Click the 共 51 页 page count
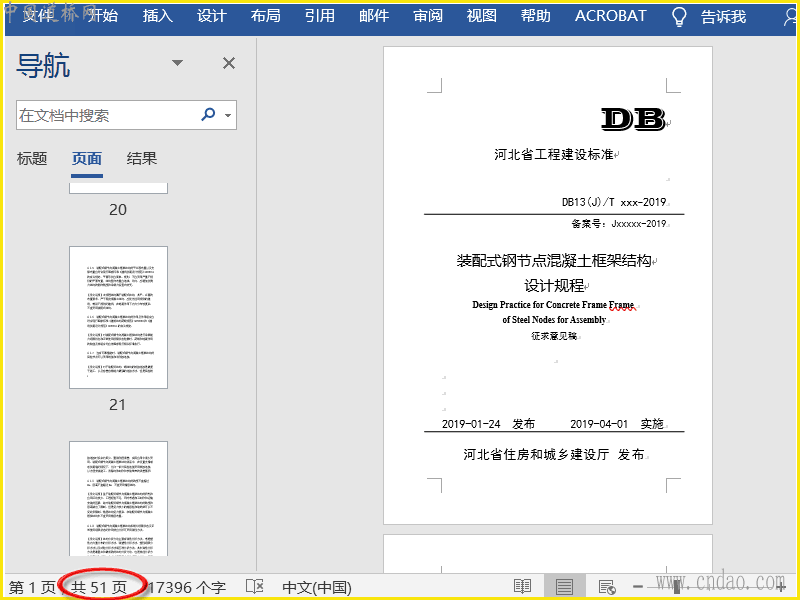 [x=99, y=588]
